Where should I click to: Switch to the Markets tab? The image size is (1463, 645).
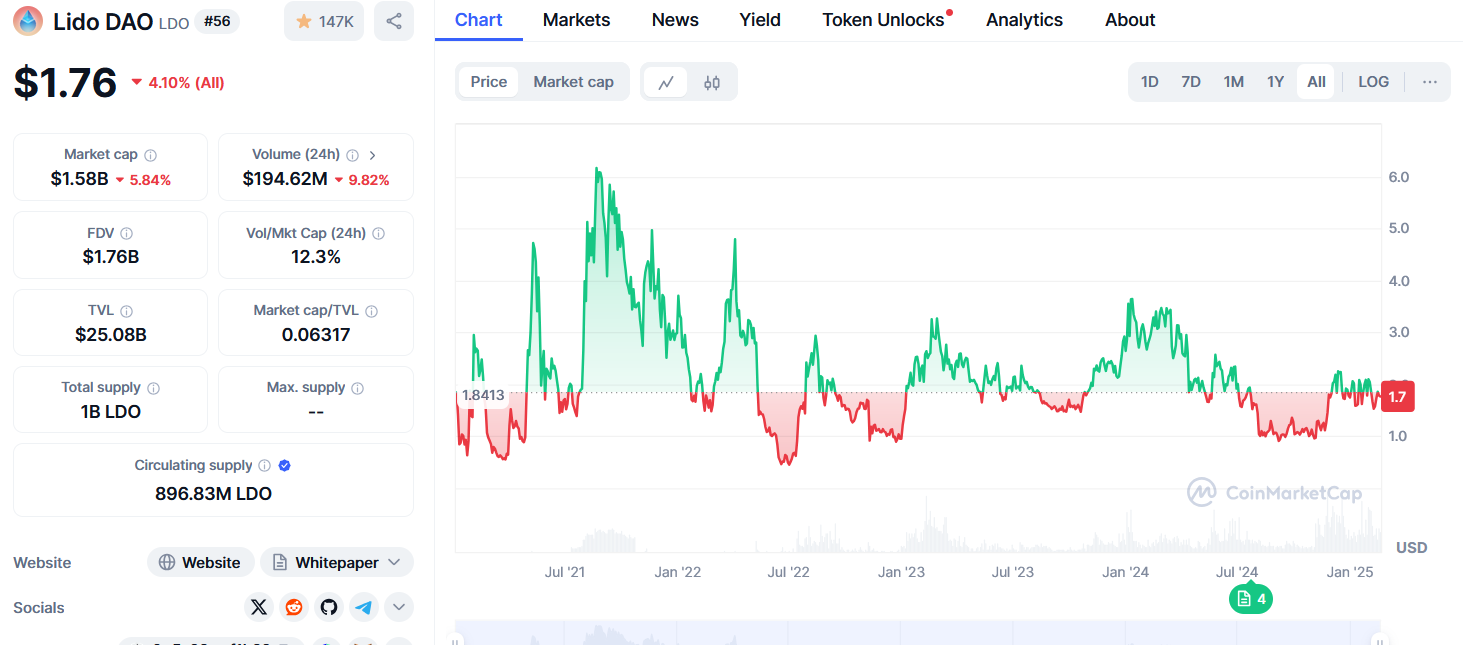(576, 20)
